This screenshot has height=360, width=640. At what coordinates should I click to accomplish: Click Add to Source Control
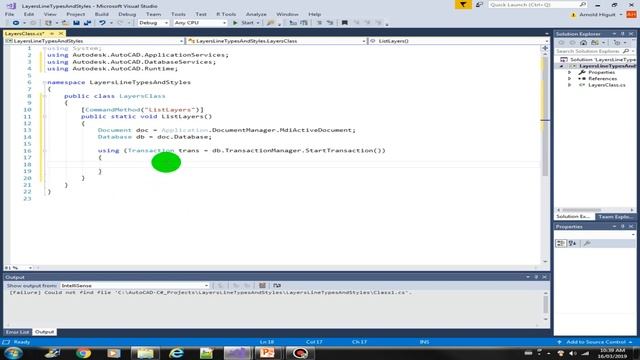coord(596,342)
